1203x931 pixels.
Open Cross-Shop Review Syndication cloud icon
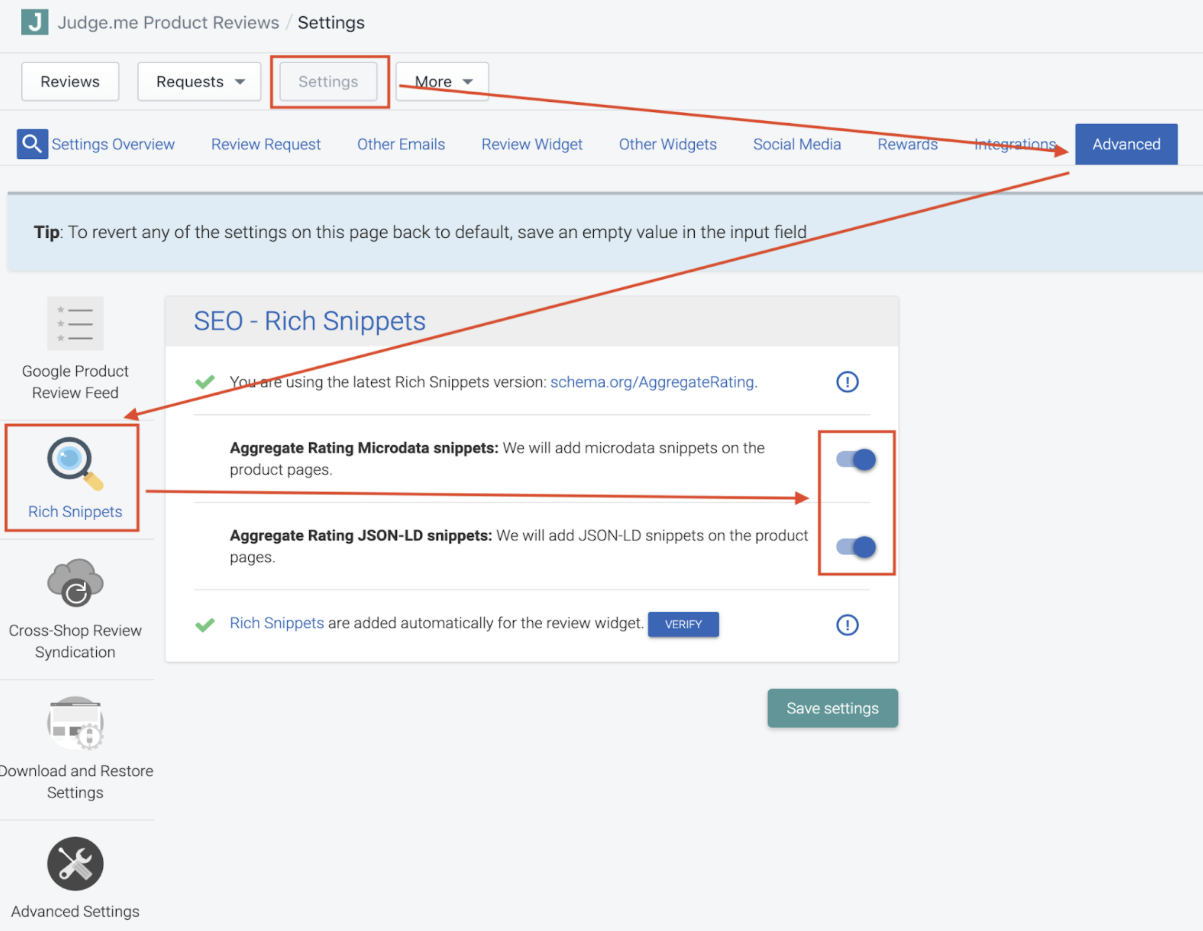point(75,584)
